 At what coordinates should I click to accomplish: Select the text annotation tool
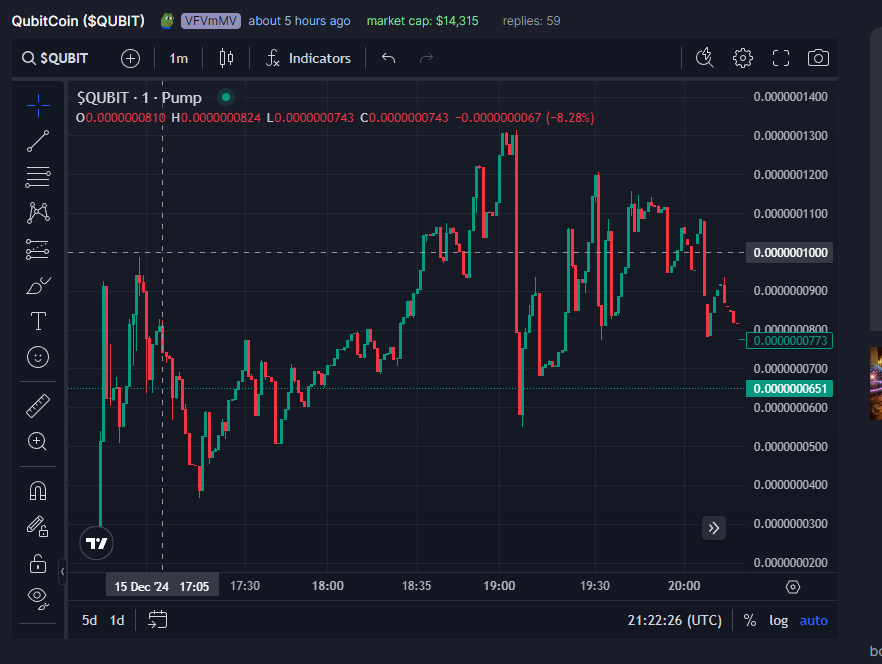click(38, 321)
